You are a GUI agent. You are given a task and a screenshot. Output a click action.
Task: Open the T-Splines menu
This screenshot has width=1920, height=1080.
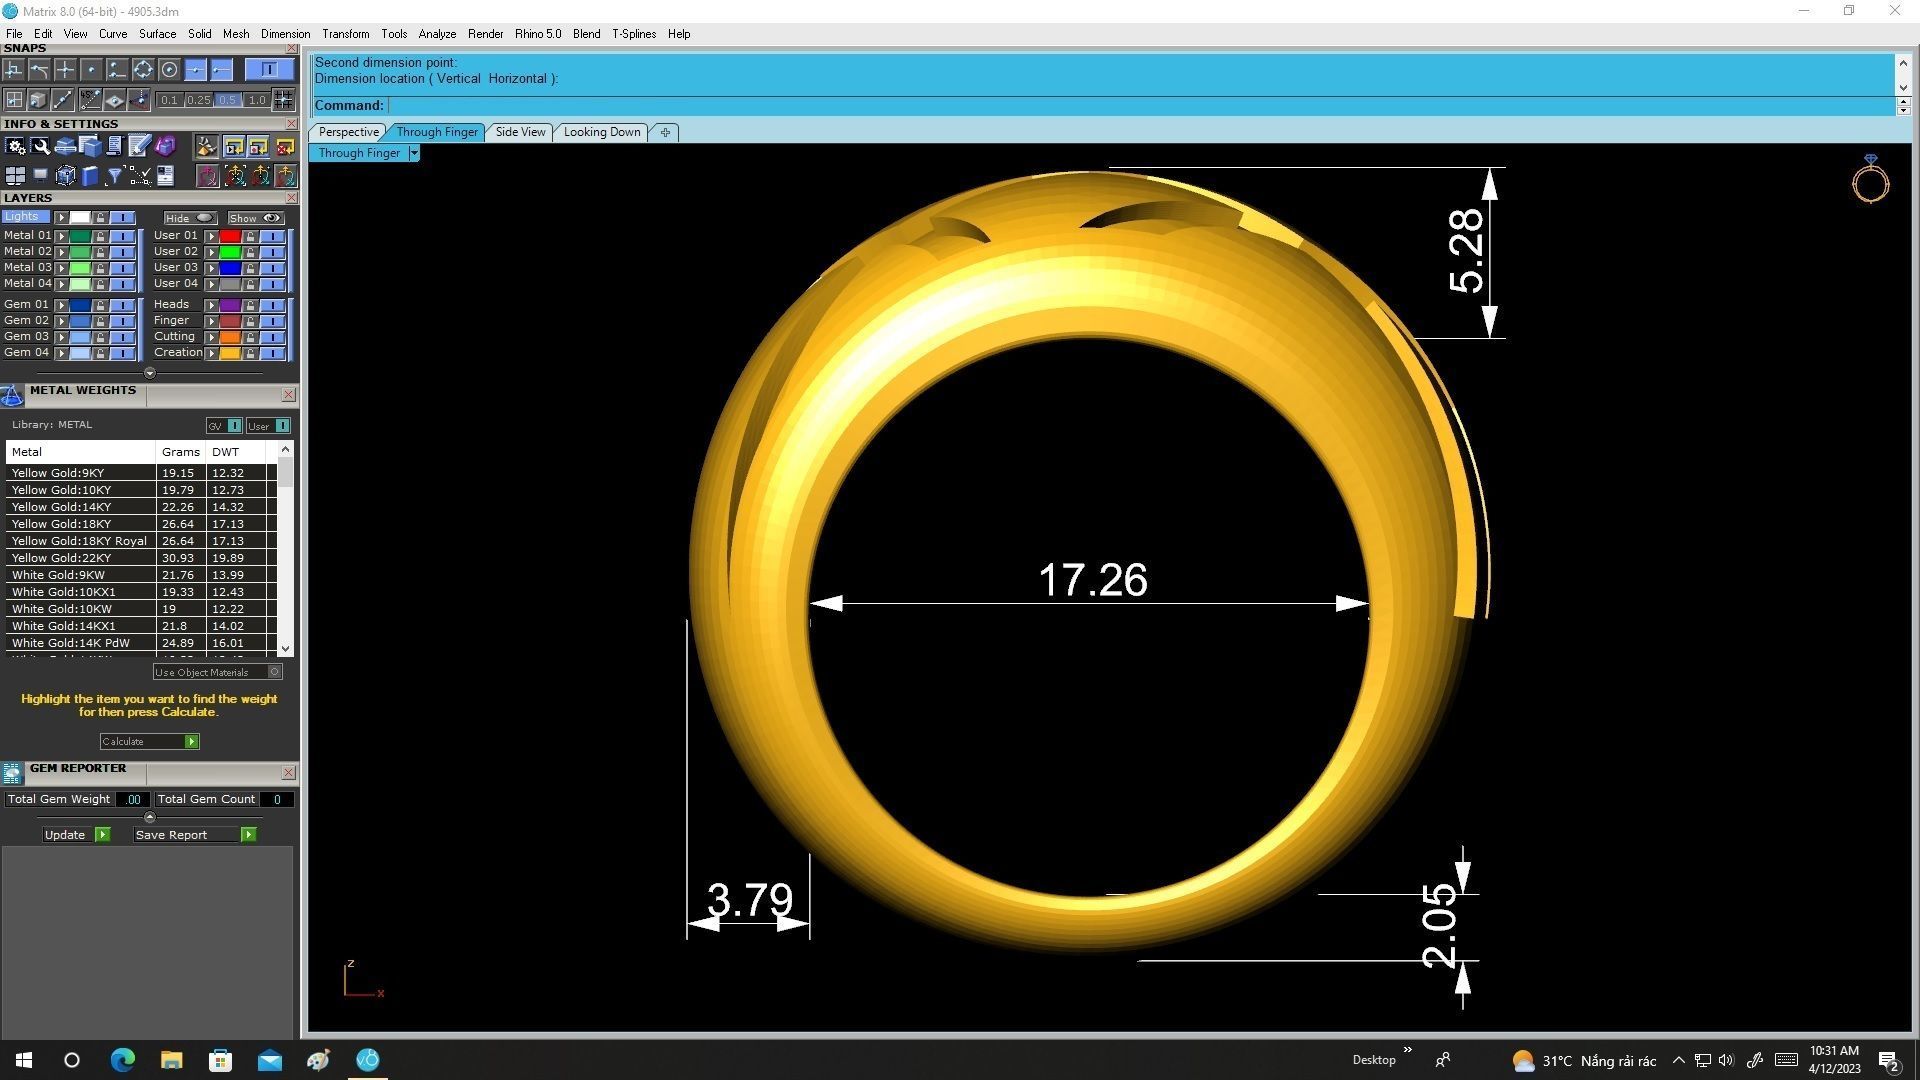(x=633, y=34)
